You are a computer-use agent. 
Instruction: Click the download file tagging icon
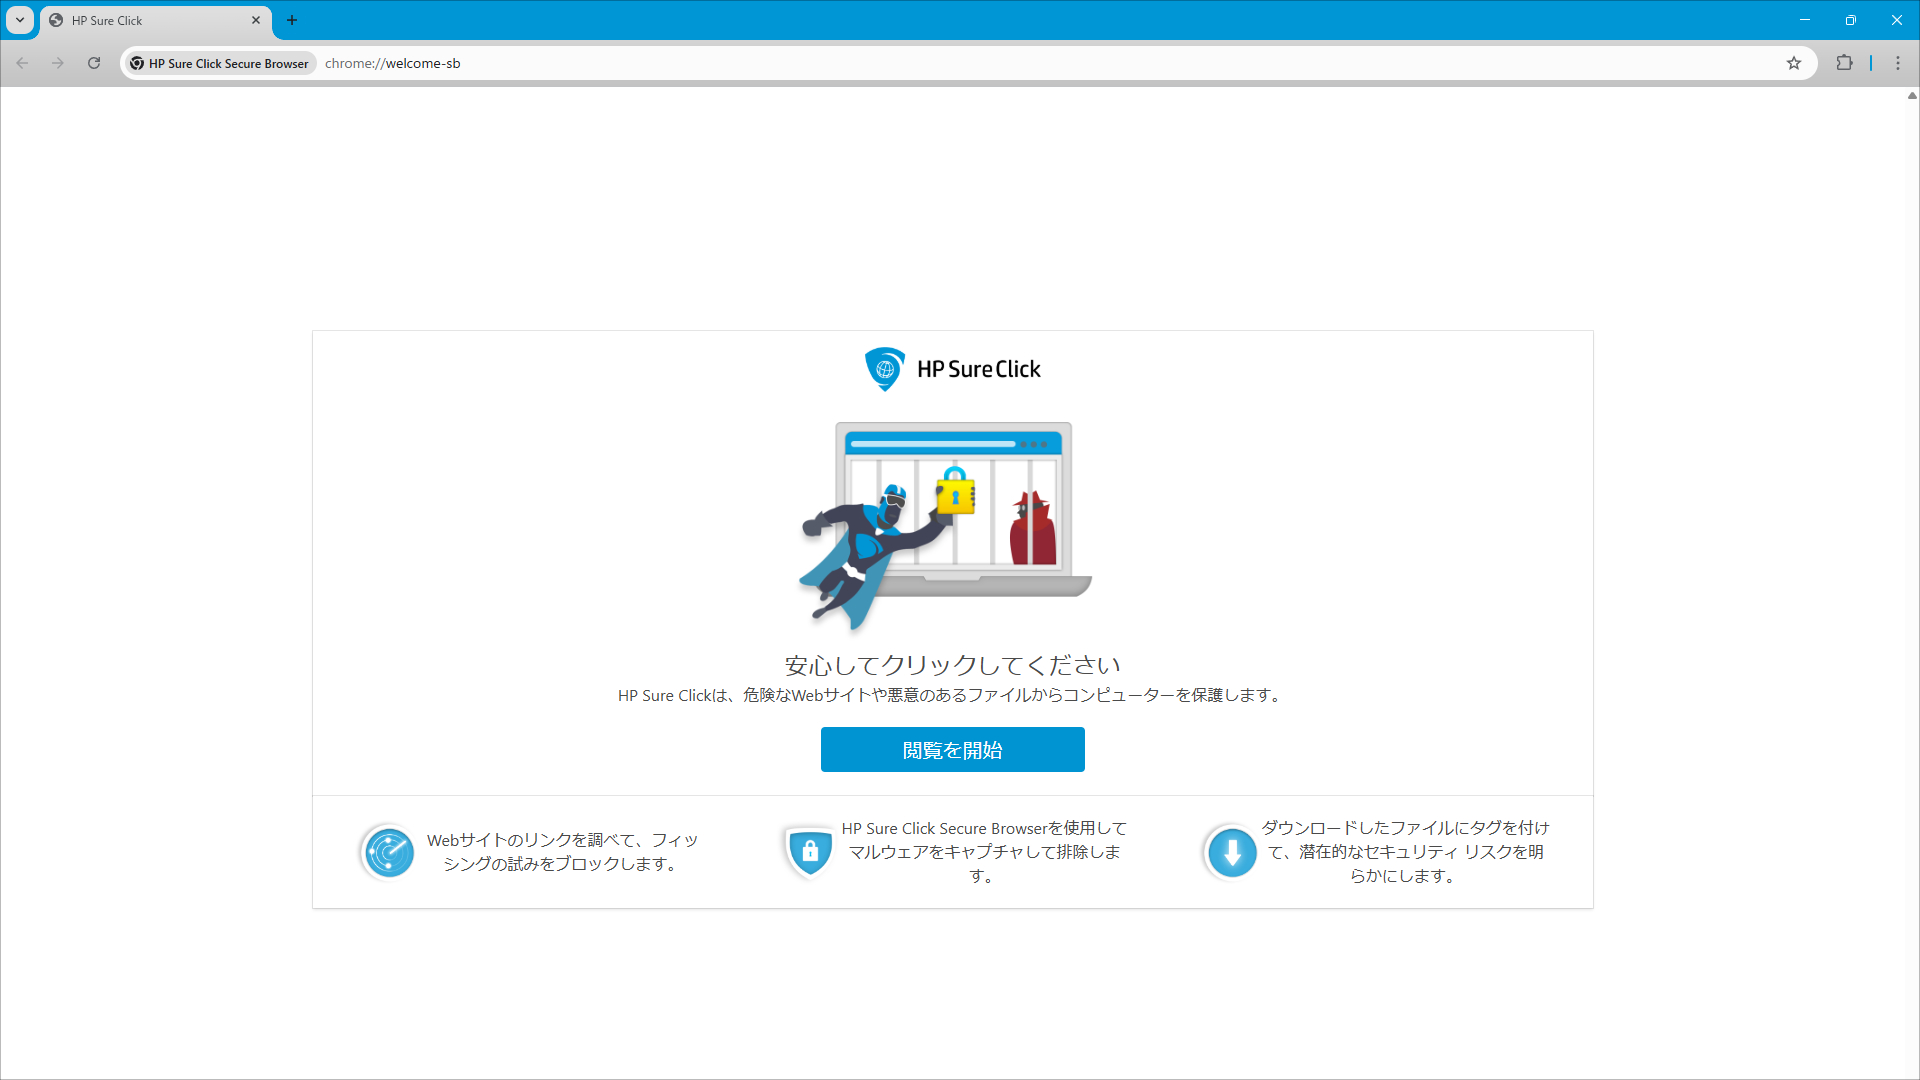tap(1231, 852)
